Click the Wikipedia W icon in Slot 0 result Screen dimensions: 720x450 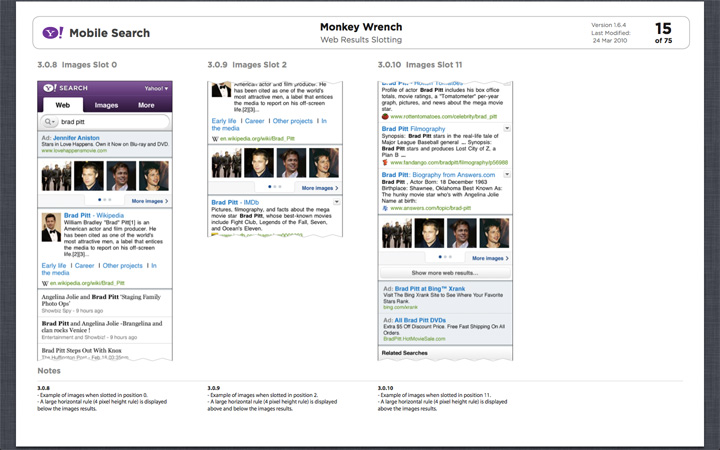pos(44,284)
